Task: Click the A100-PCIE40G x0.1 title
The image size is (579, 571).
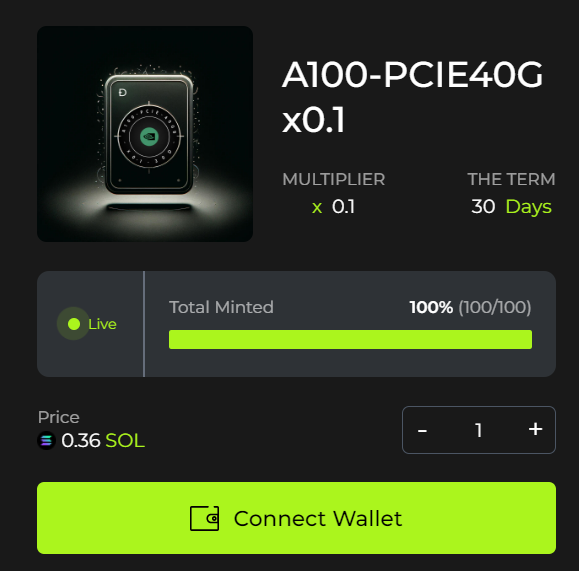Action: coord(412,97)
